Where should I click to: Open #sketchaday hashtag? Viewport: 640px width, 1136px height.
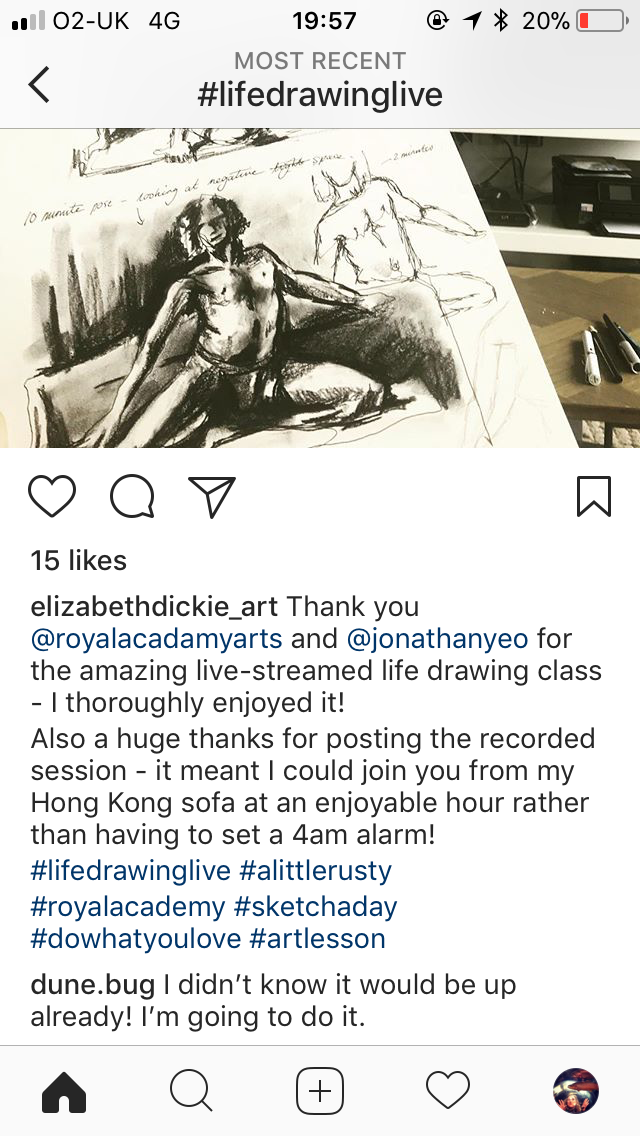click(x=316, y=906)
